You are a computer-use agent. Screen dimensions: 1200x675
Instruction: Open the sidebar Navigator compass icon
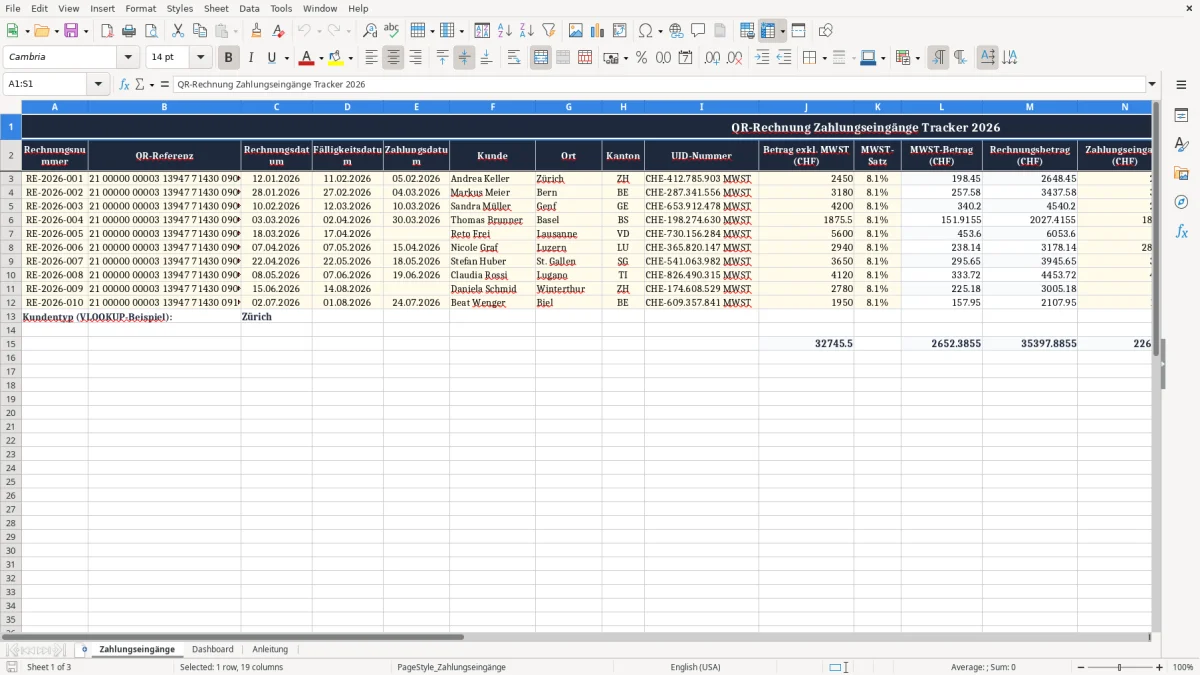point(1181,202)
